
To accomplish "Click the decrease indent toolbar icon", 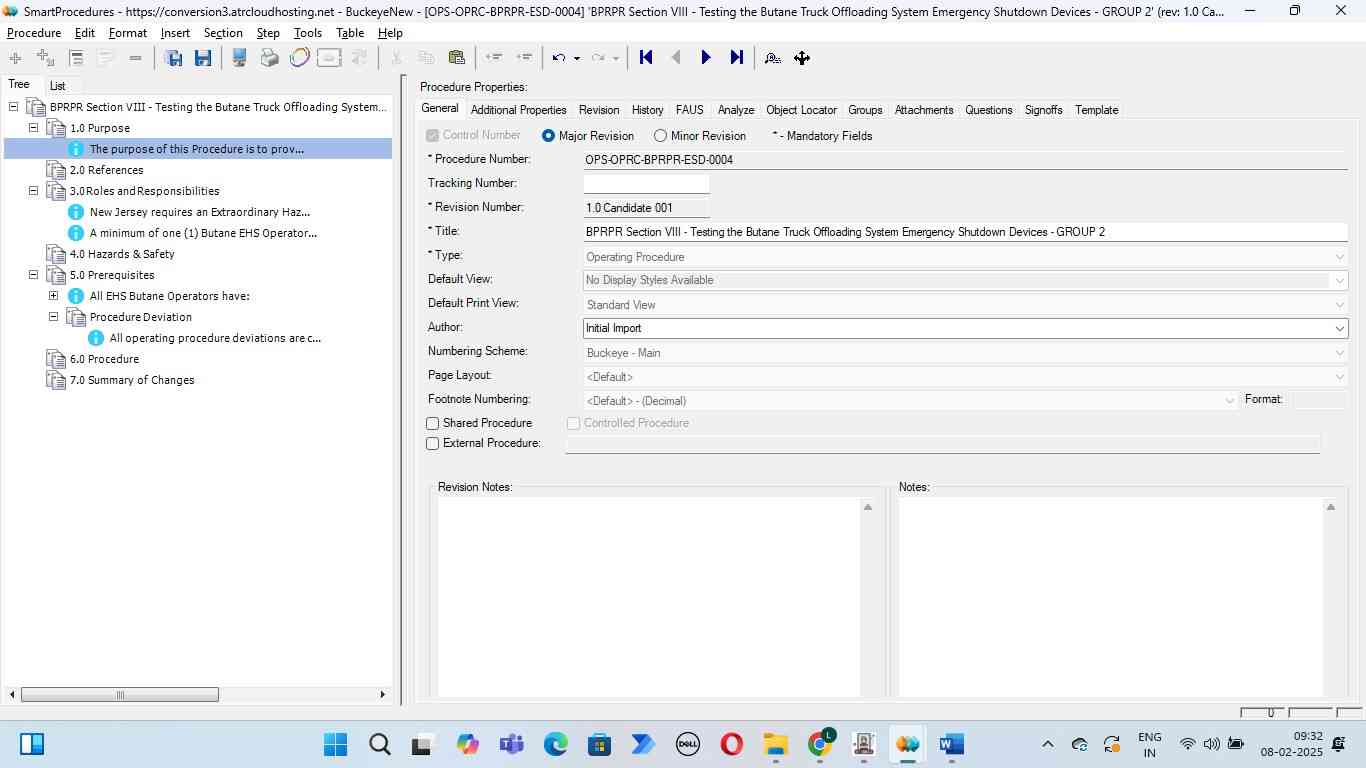I will pos(493,58).
